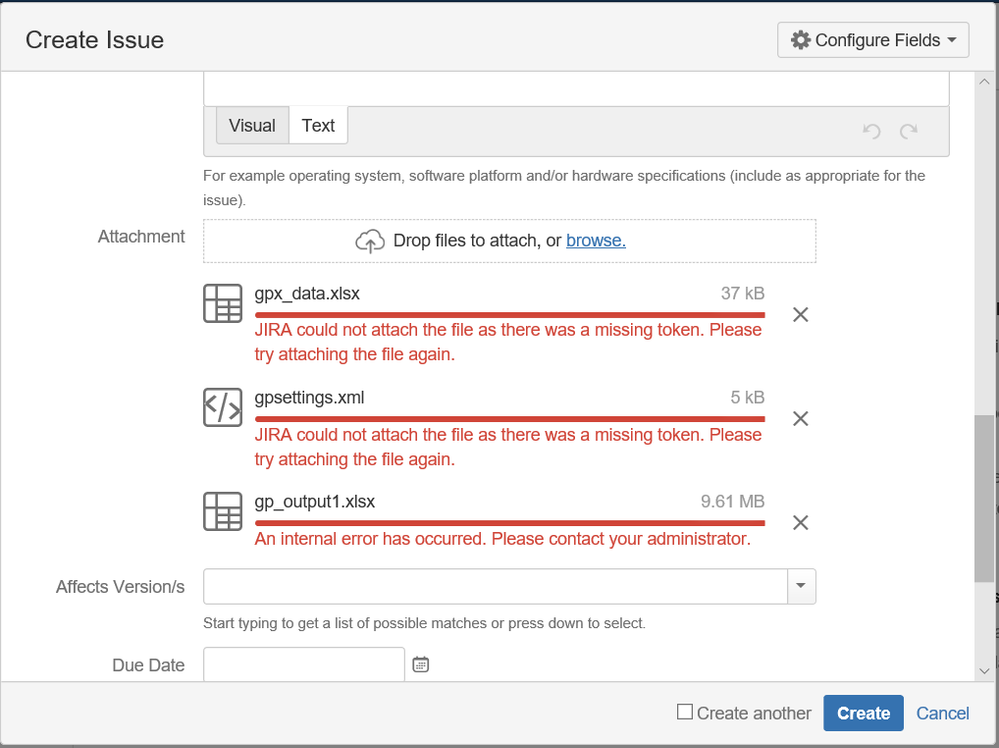Click the spreadsheet icon beside gp_output1.xlsx
Screen dimensions: 999x748
click(222, 511)
